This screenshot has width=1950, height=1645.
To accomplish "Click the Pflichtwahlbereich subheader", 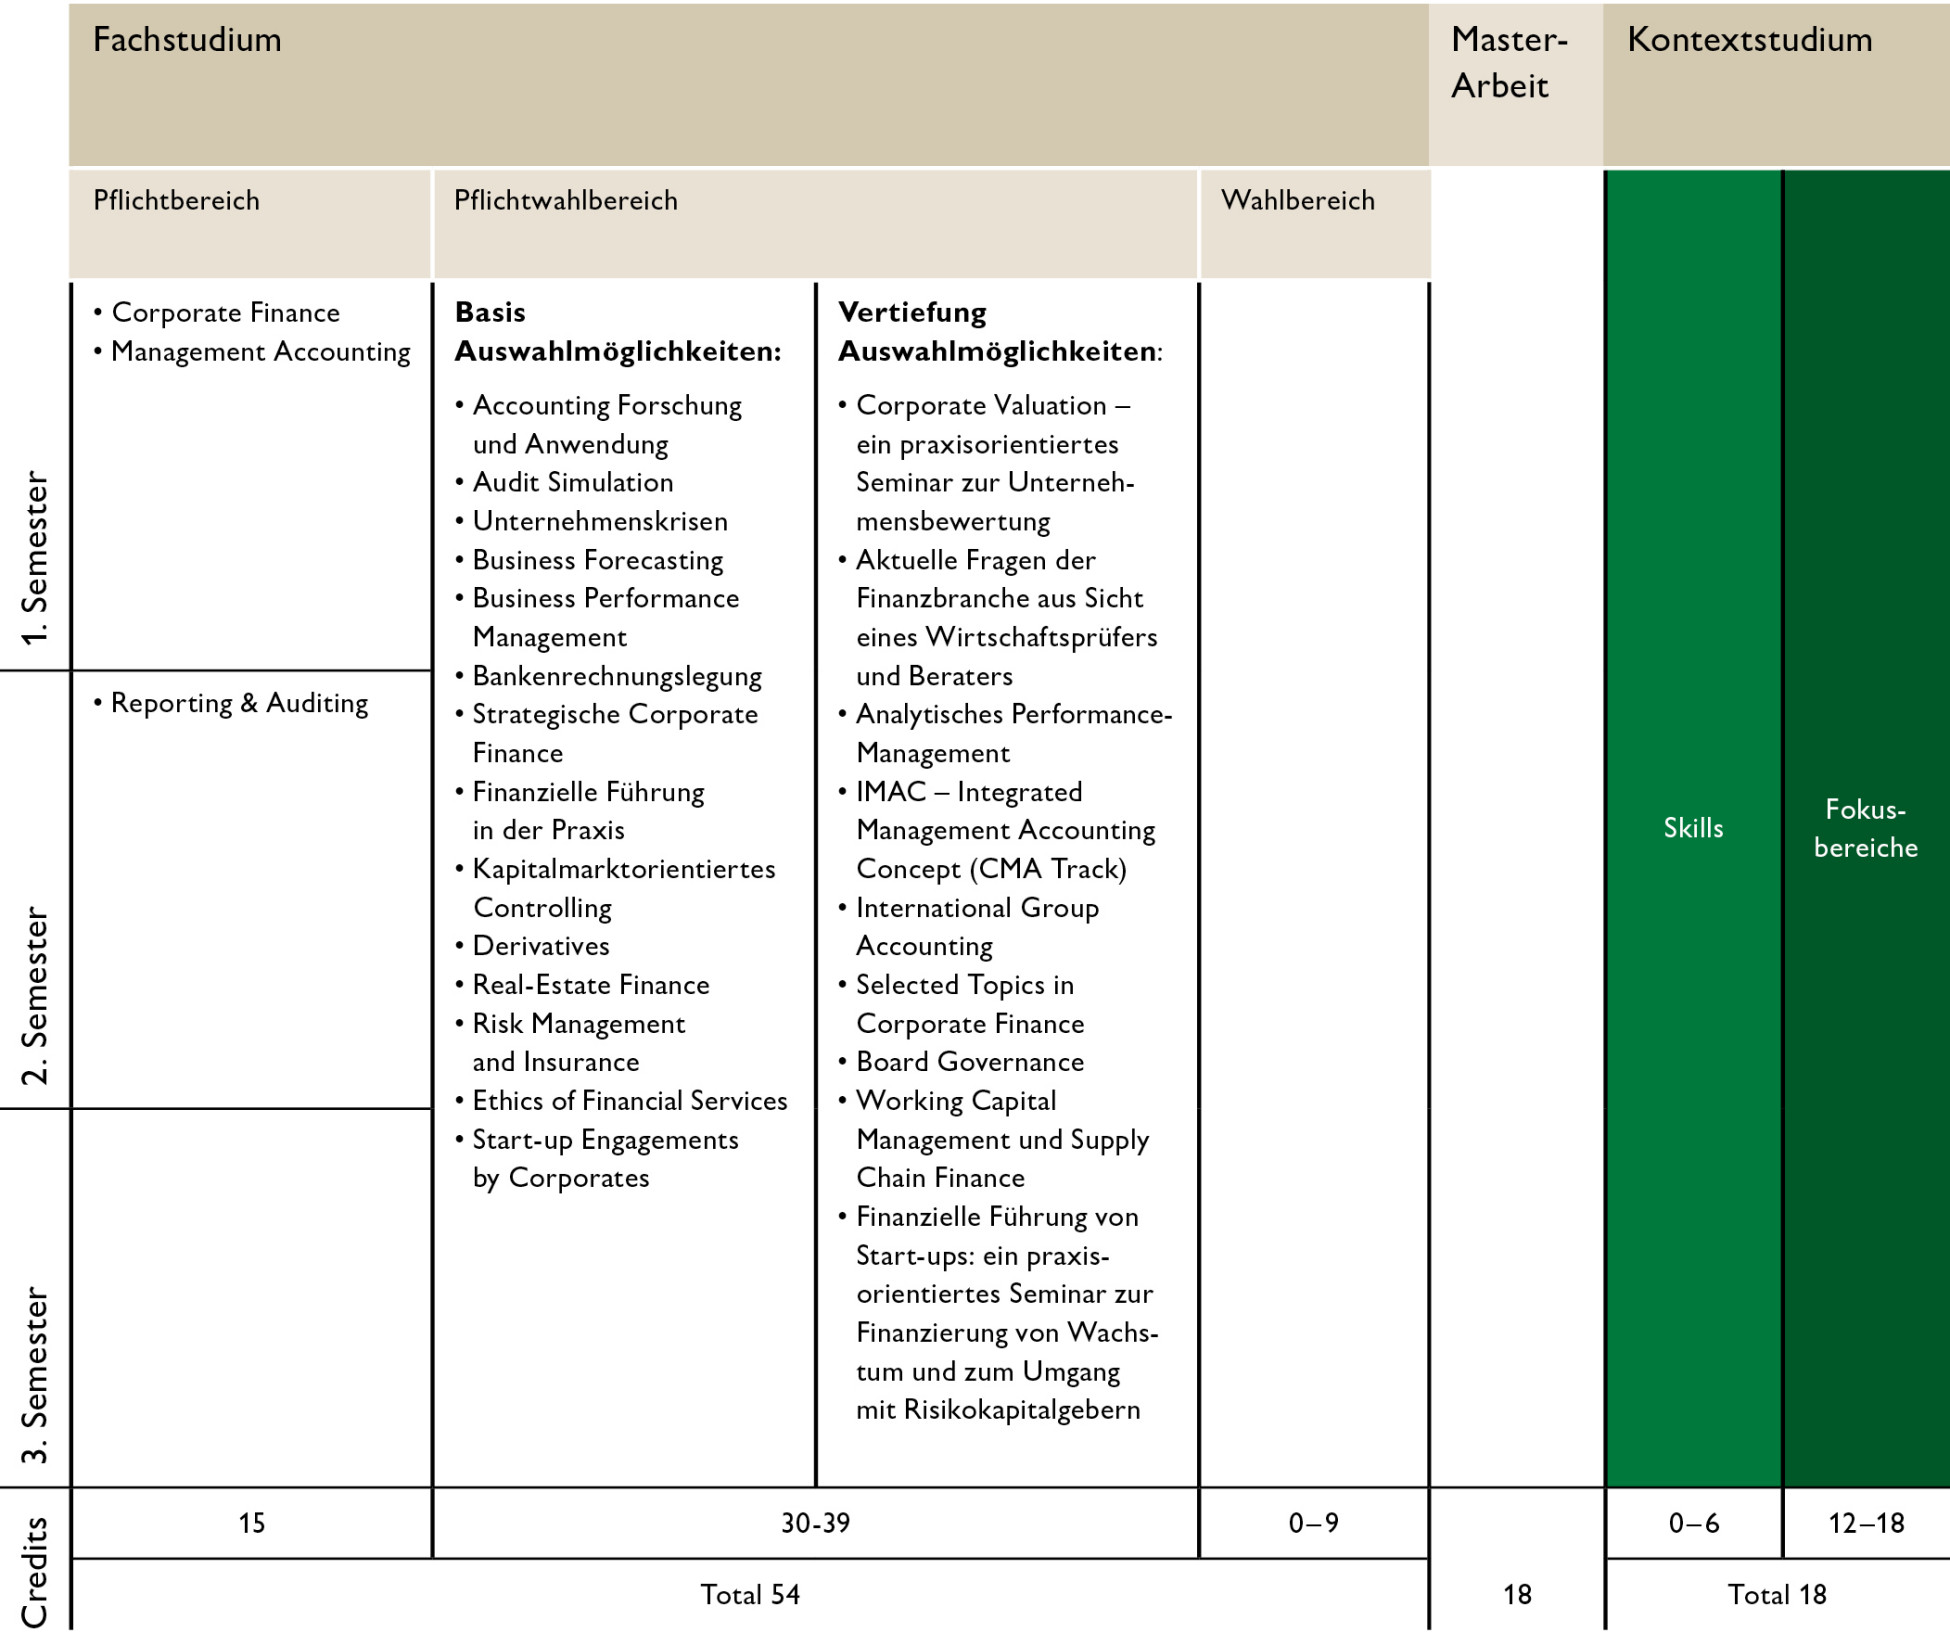I will [x=566, y=201].
